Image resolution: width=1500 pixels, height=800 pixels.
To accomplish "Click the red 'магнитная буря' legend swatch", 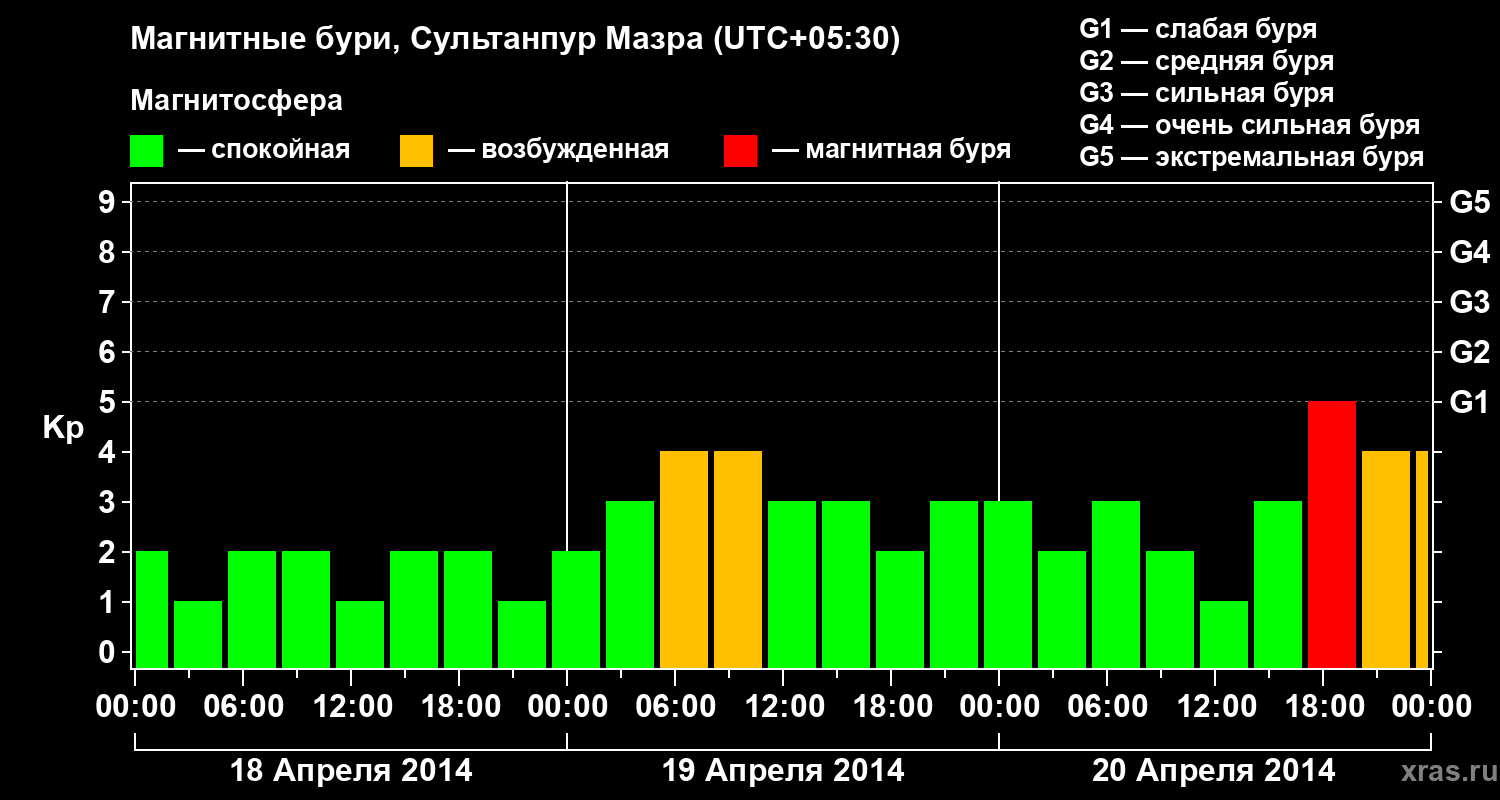I will click(x=740, y=151).
